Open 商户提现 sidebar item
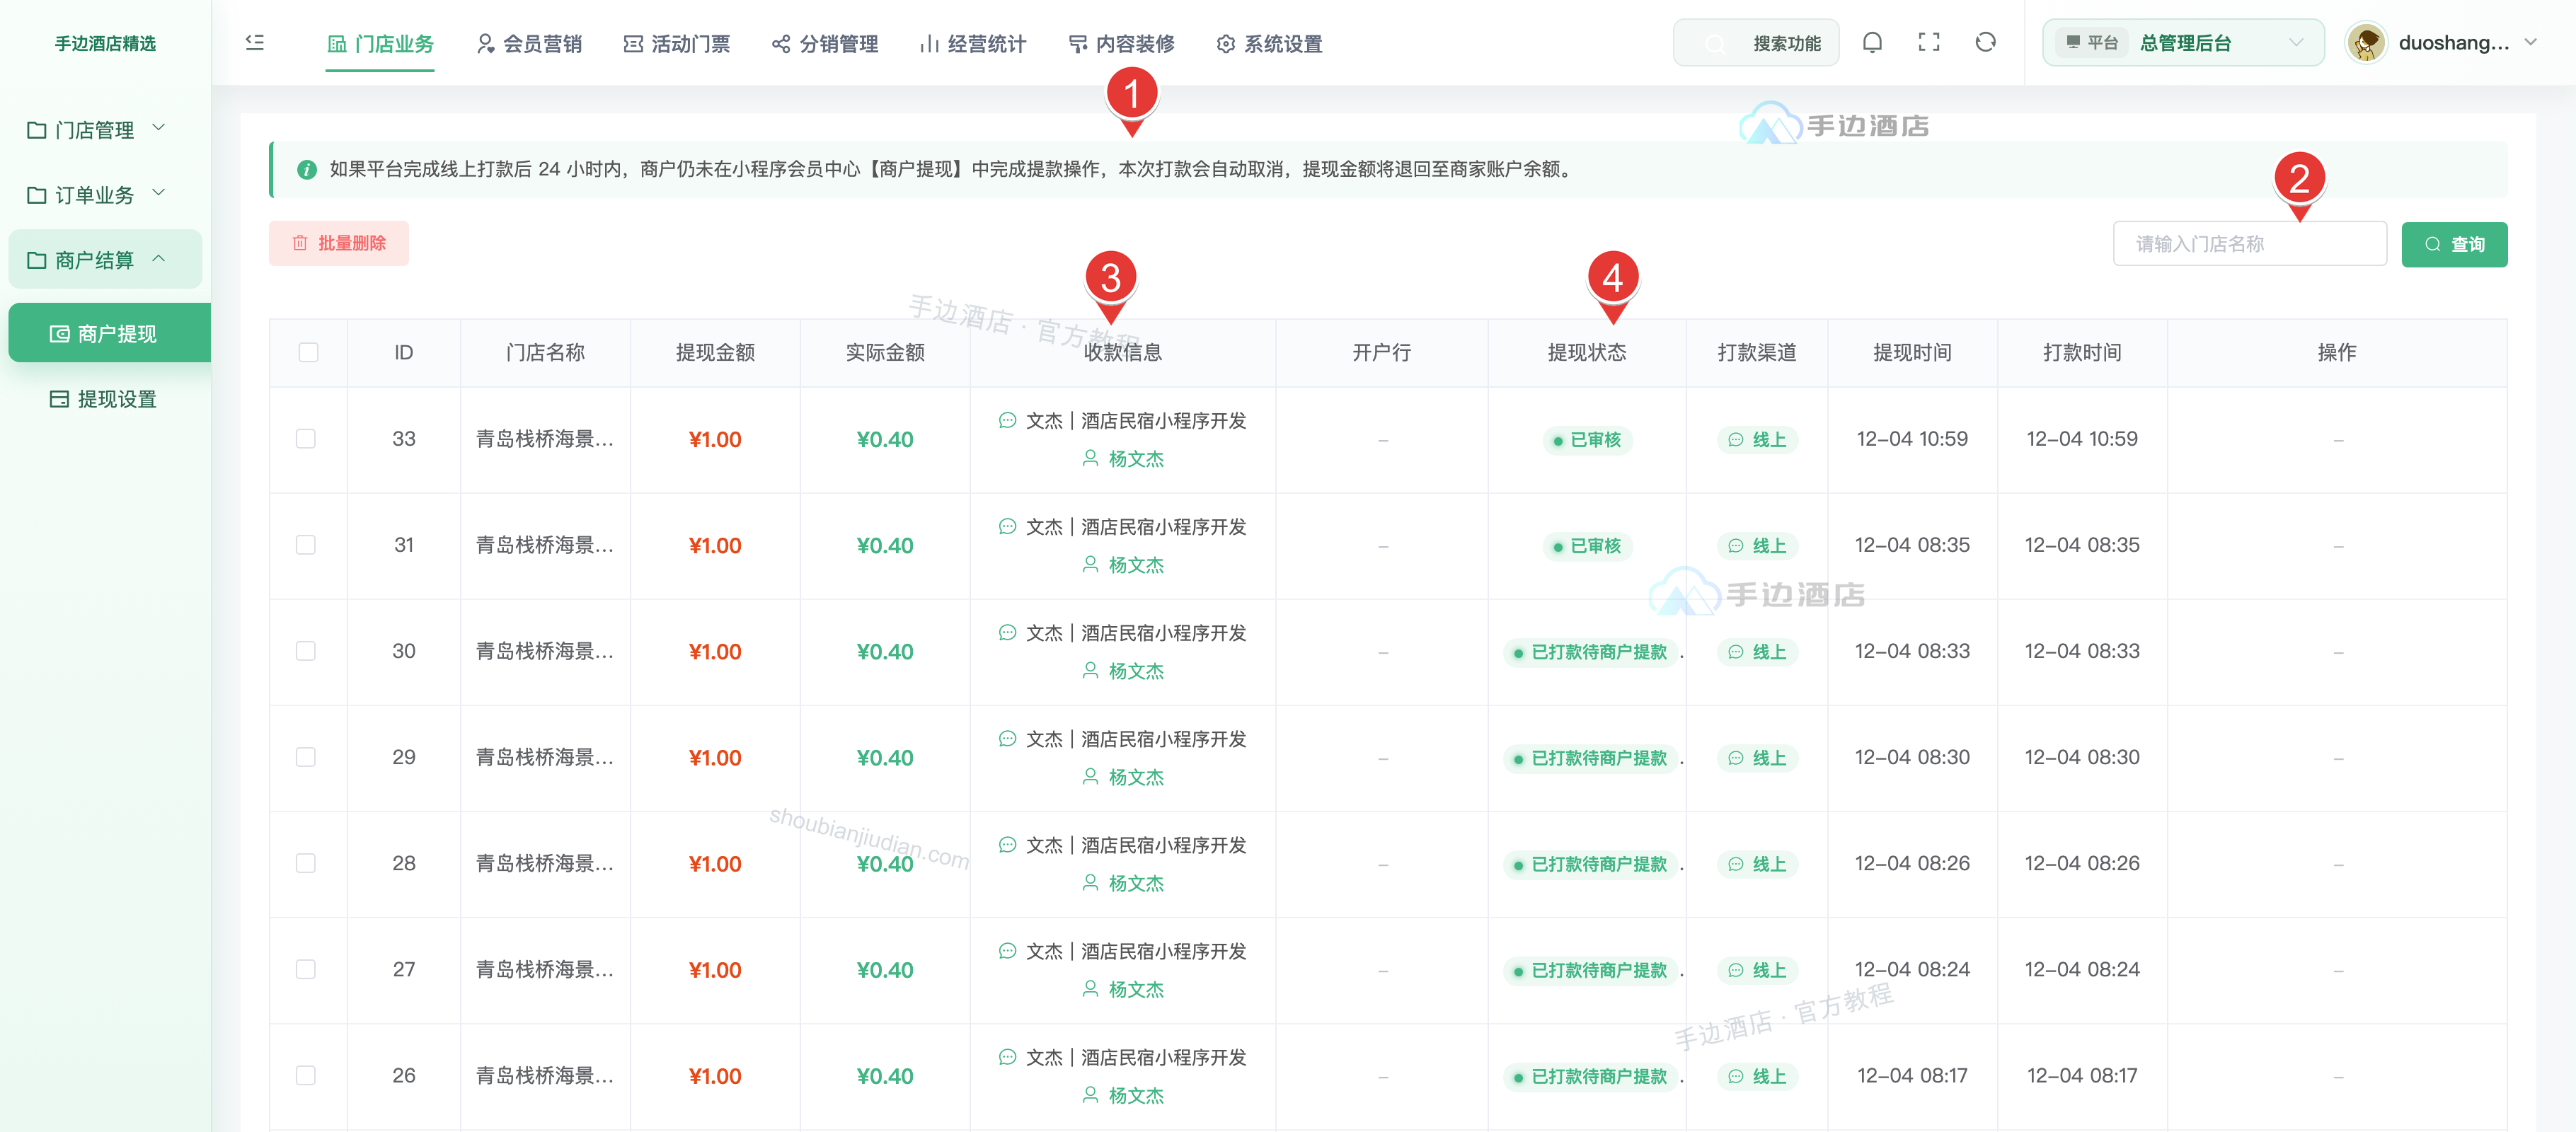This screenshot has height=1132, width=2576. point(110,333)
